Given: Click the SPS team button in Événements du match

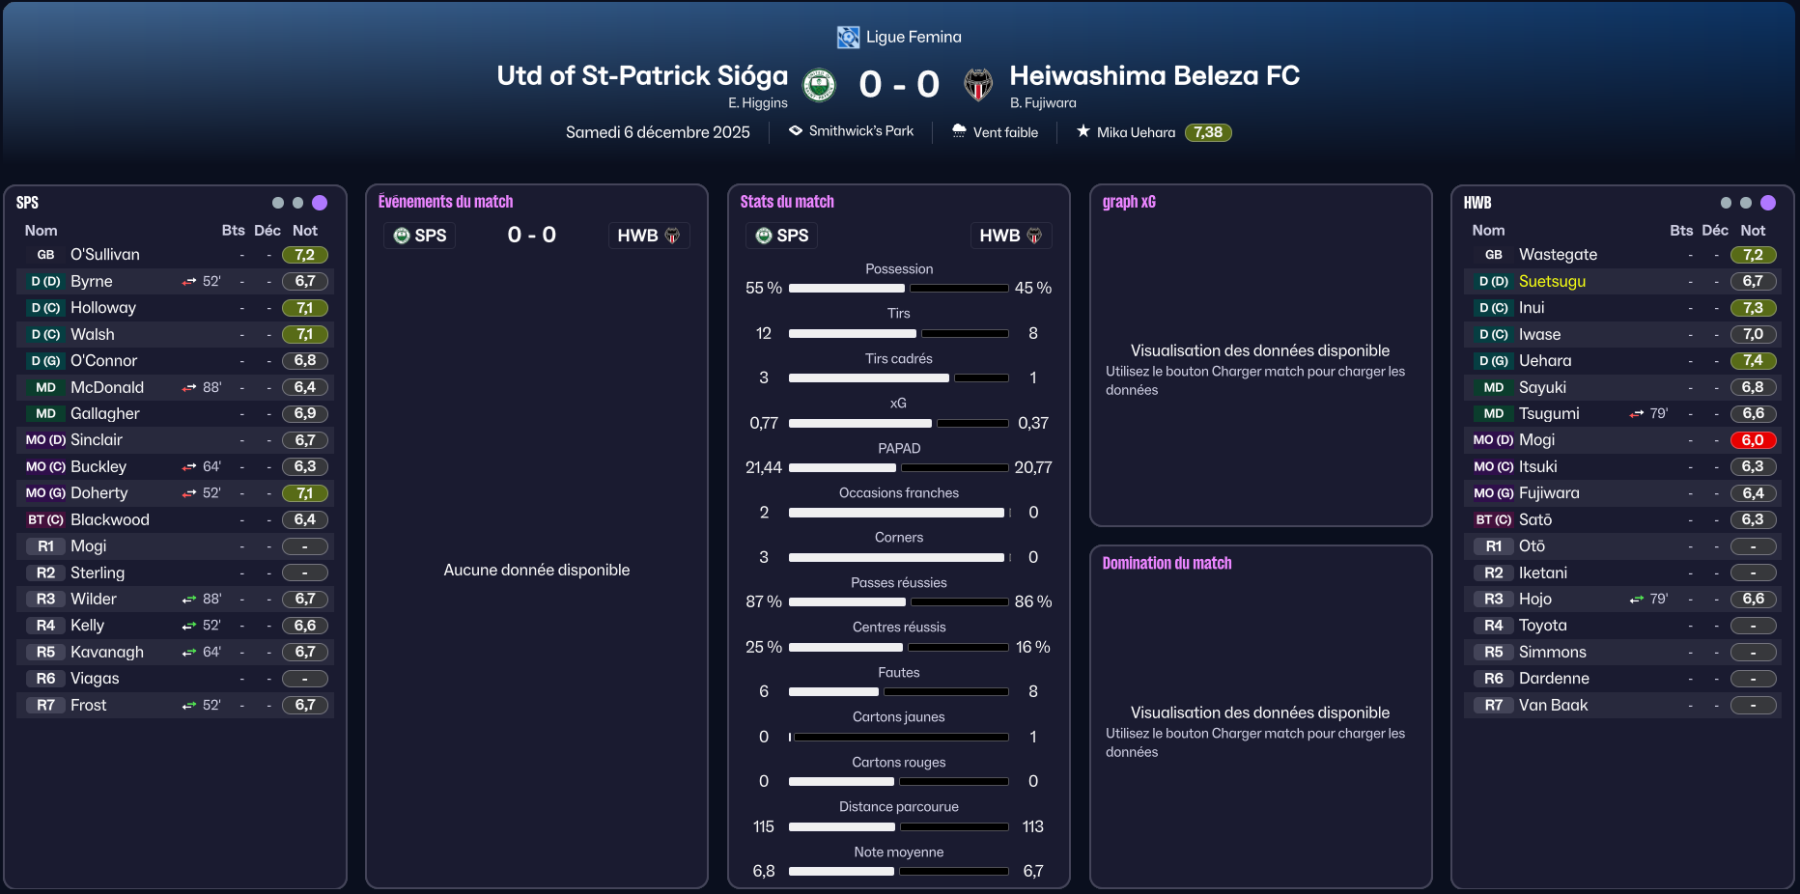Looking at the screenshot, I should point(420,236).
